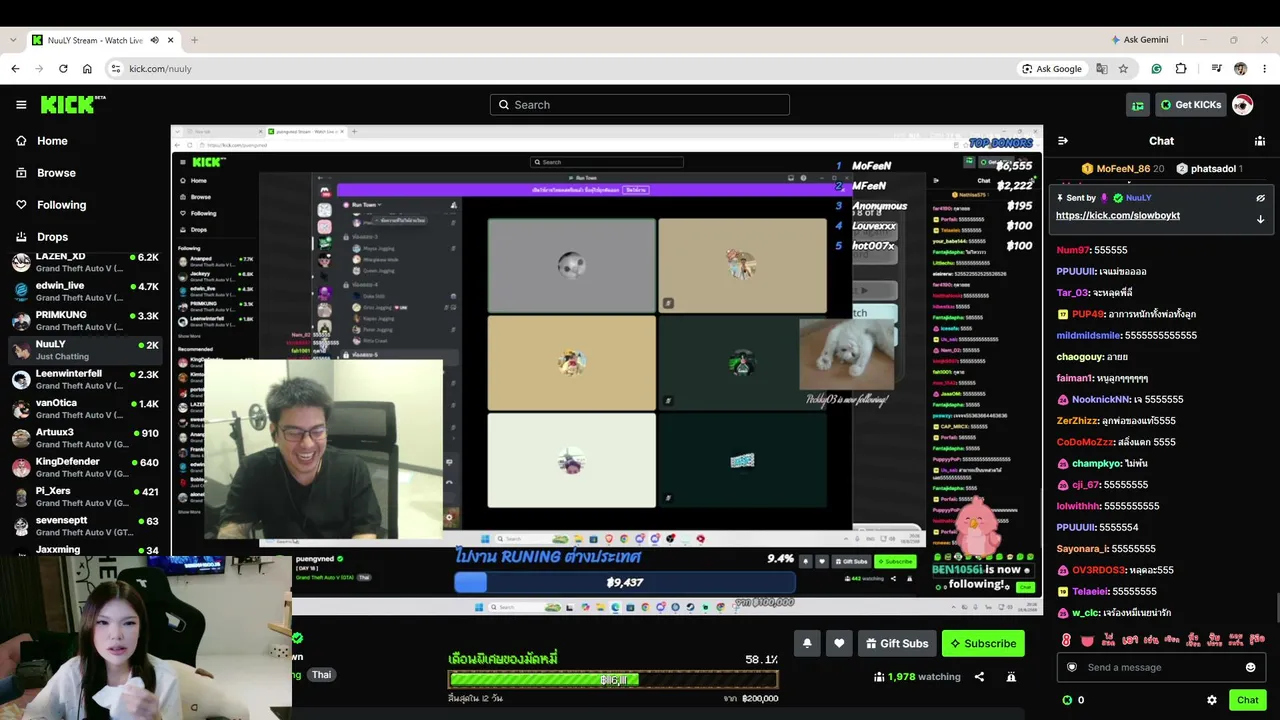The height and width of the screenshot is (720, 1280).
Task: Collapse the chat panel with arrow icon
Action: click(x=1063, y=141)
